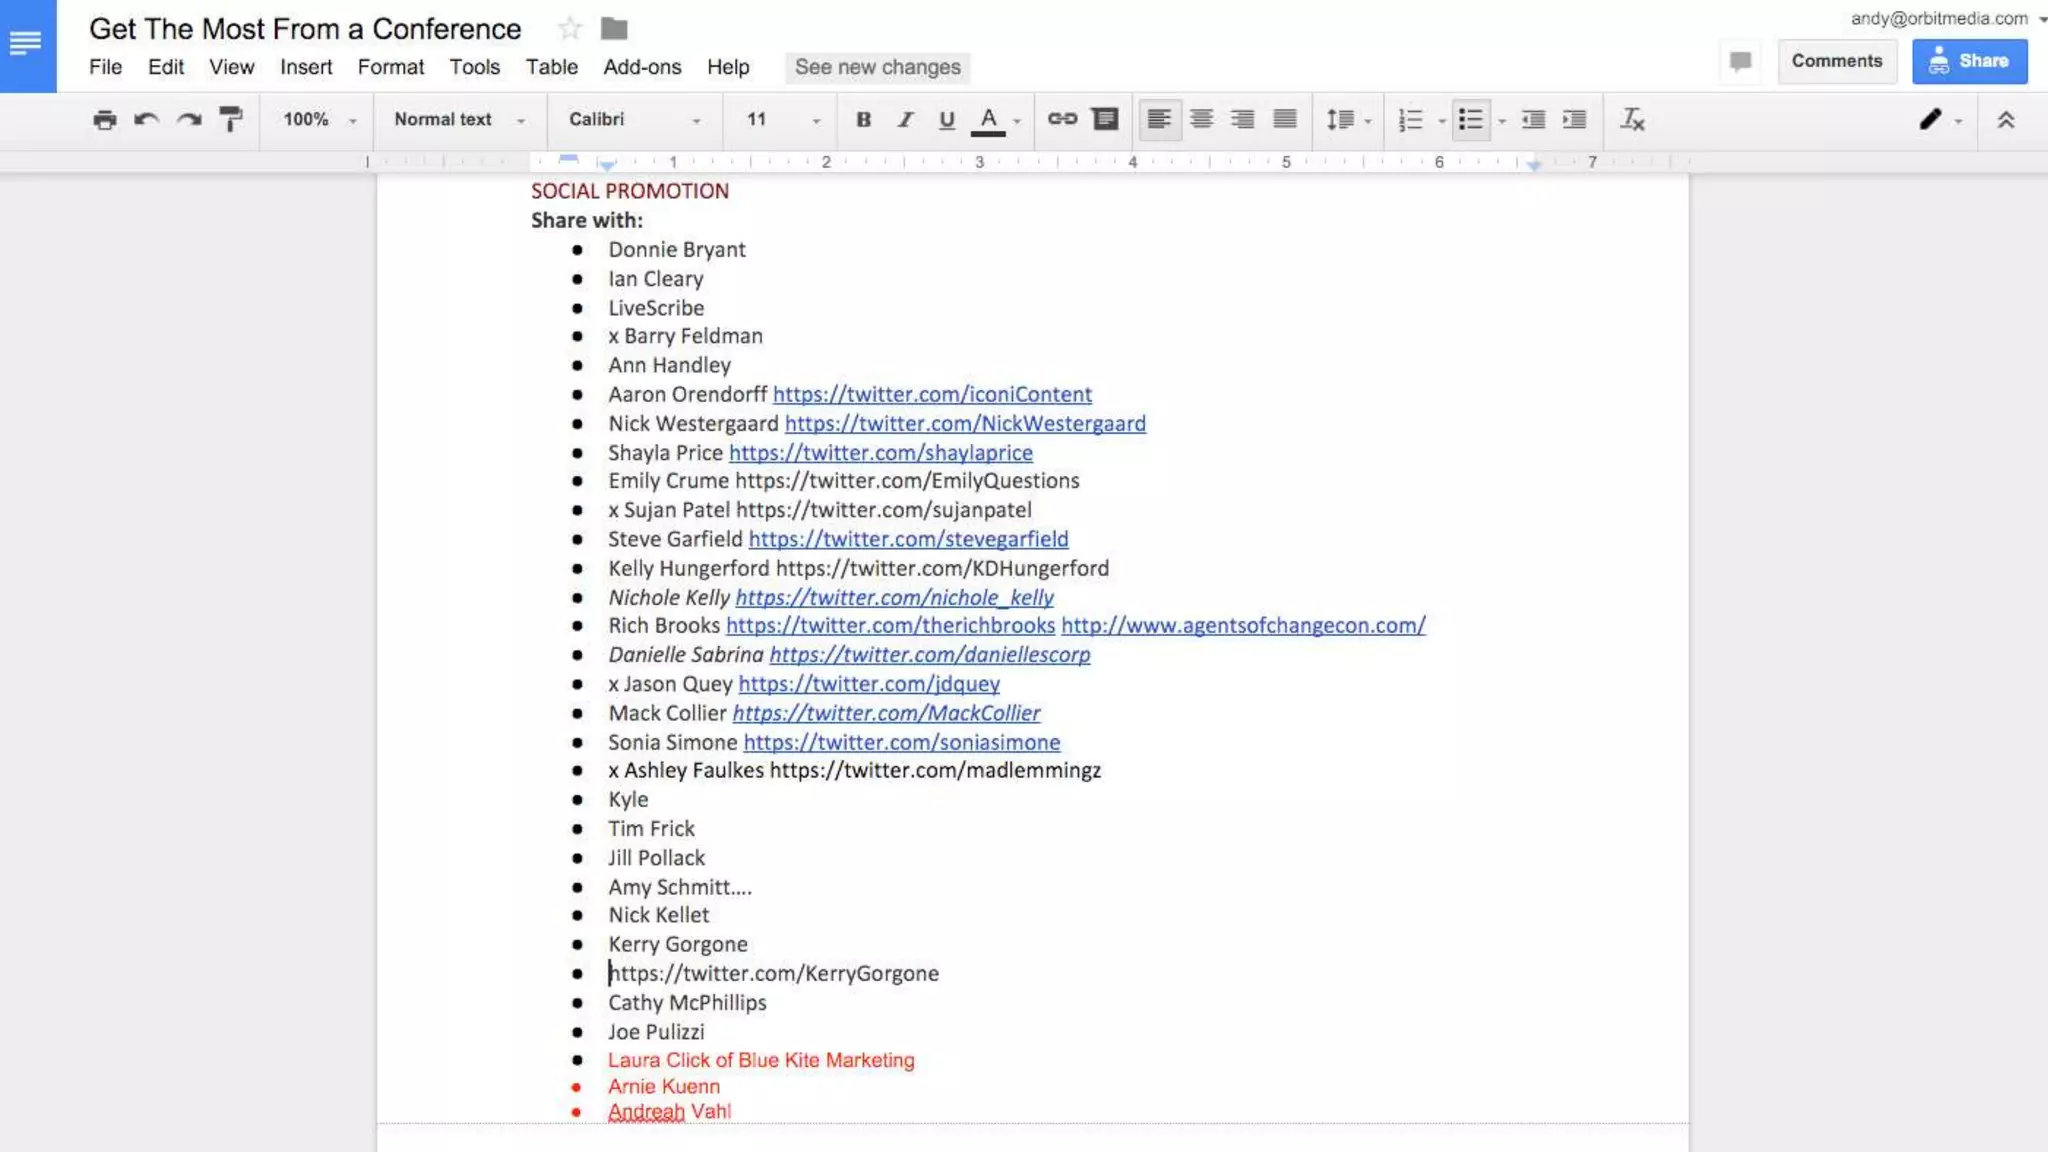2048x1152 pixels.
Task: Toggle underline formatting
Action: [946, 120]
